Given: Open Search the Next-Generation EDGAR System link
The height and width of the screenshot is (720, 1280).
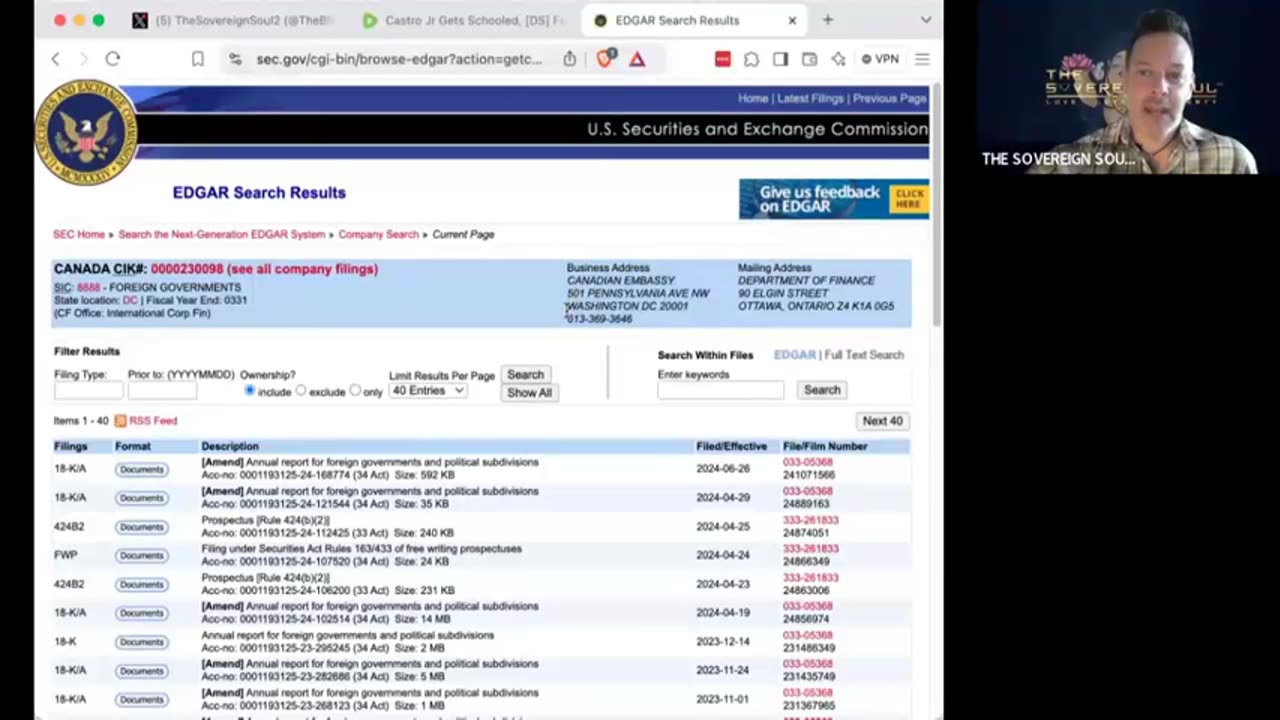Looking at the screenshot, I should pyautogui.click(x=222, y=234).
